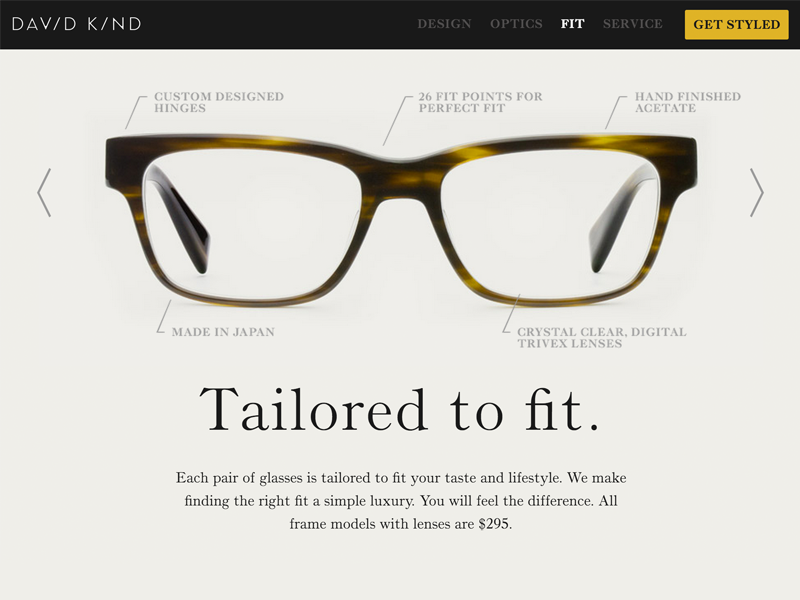Select the Fit navigation tab
800x600 pixels.
click(x=572, y=24)
